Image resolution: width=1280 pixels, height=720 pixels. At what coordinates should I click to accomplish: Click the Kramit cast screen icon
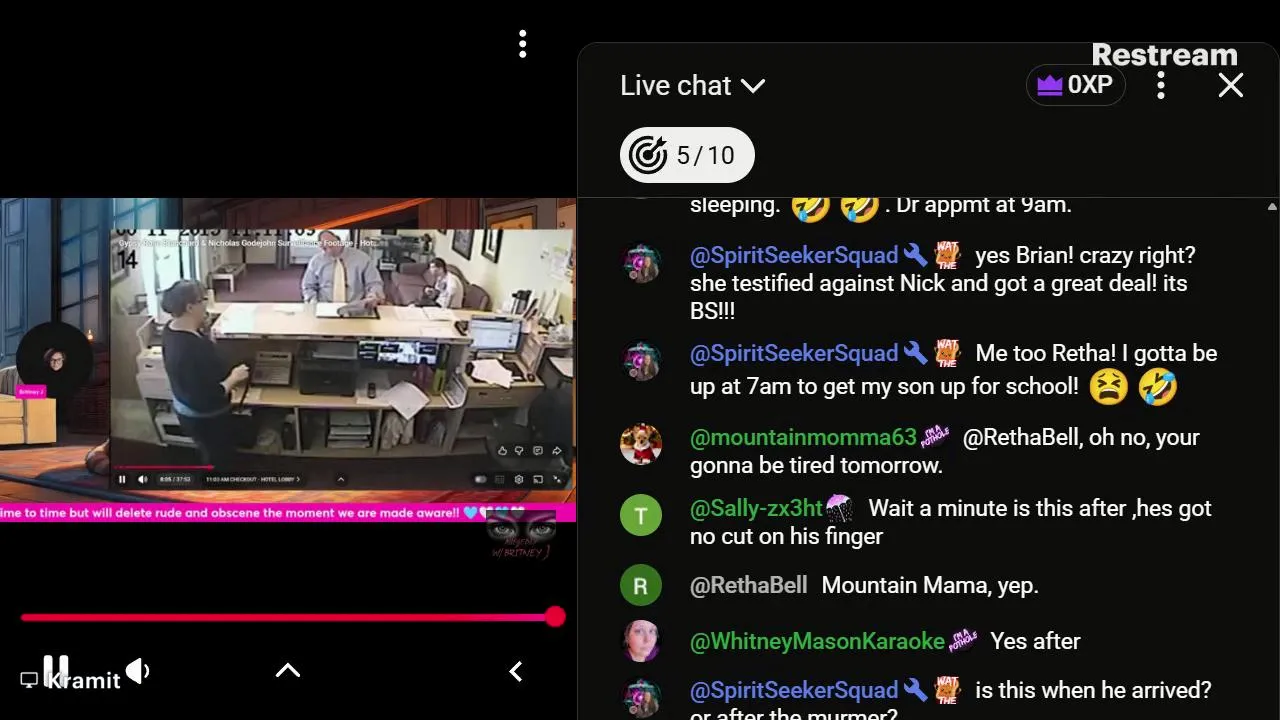click(x=29, y=680)
